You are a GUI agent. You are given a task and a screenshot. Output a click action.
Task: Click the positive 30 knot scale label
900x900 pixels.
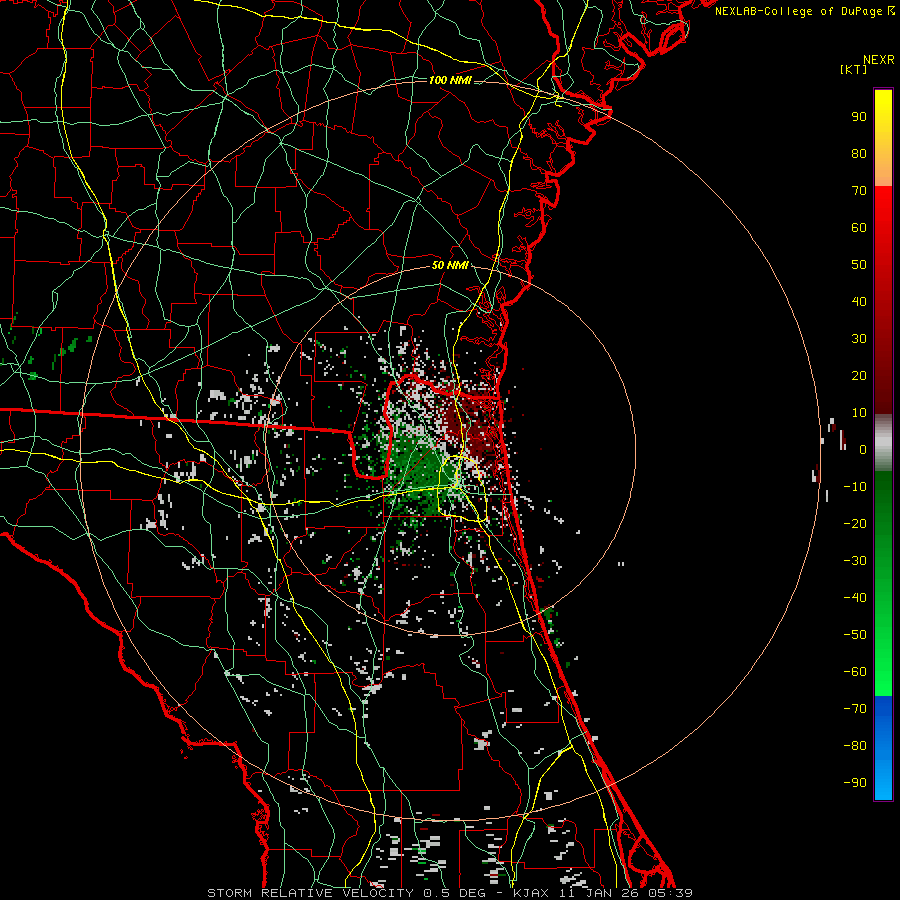pyautogui.click(x=859, y=339)
